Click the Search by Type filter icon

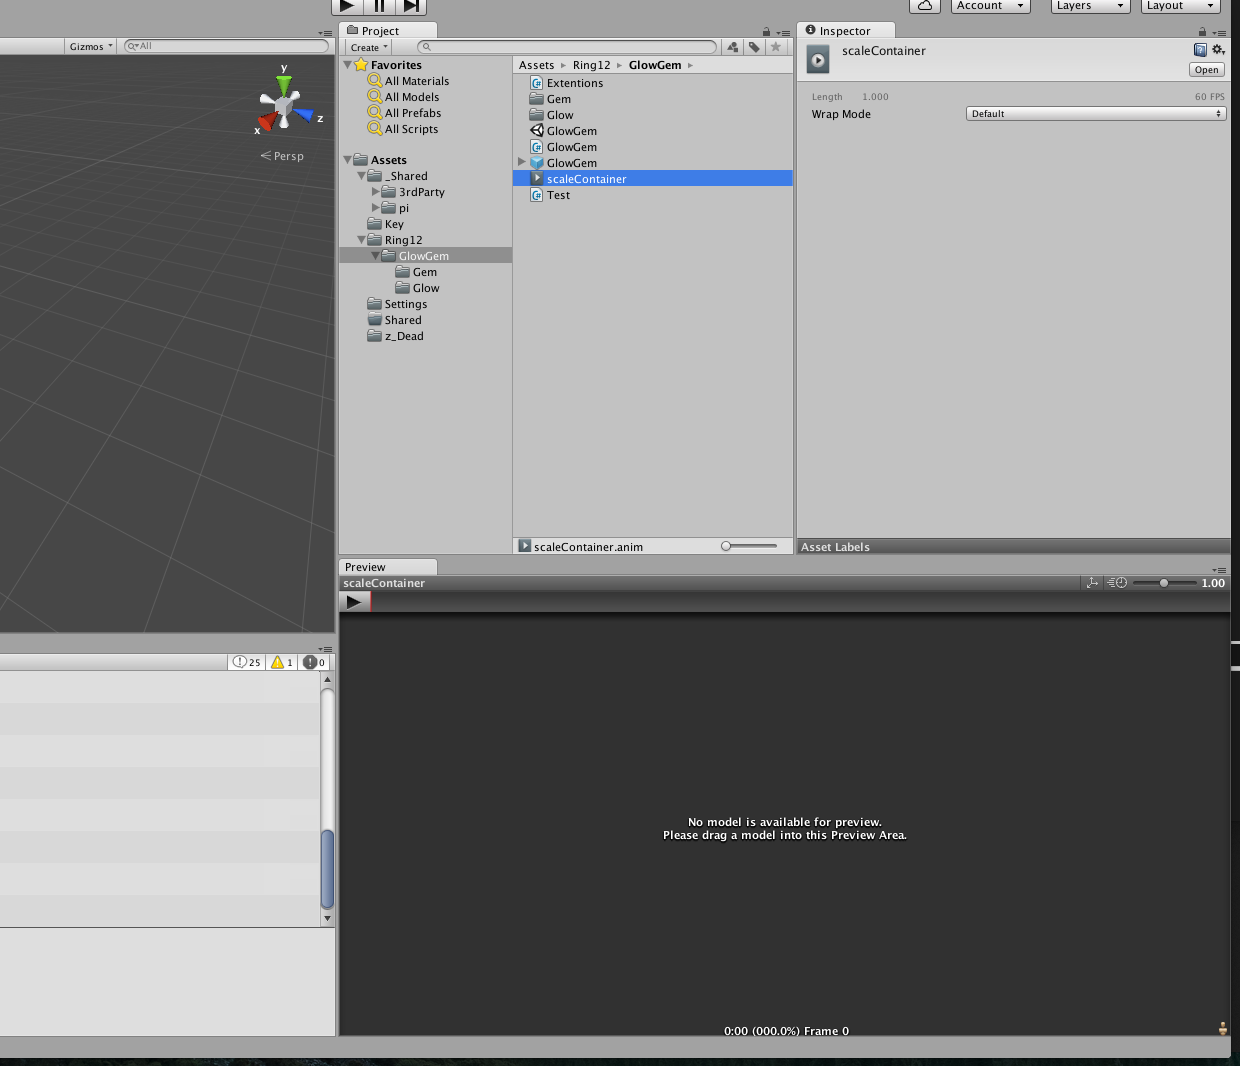(733, 47)
